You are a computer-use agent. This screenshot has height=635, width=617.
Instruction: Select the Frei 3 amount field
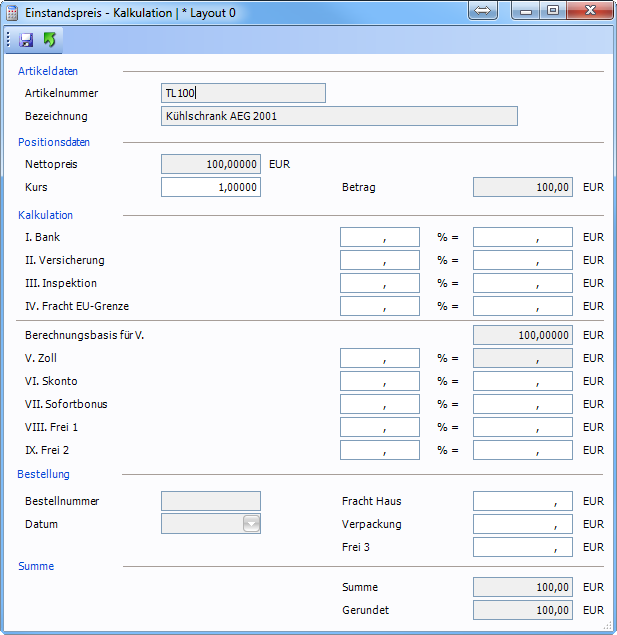click(522, 547)
